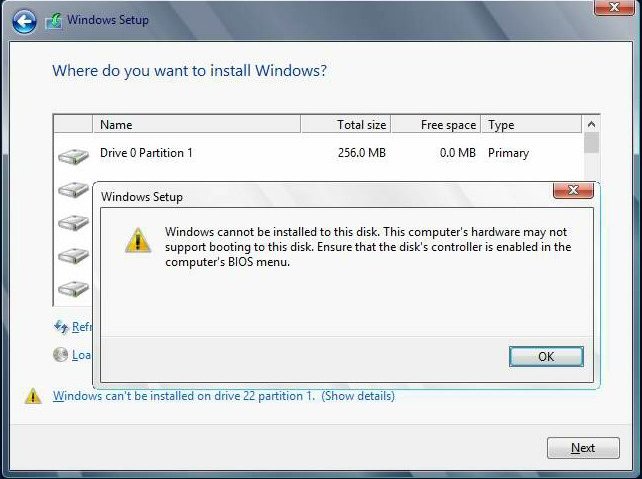Click the Load driver disc icon
This screenshot has width=642, height=479.
coord(61,355)
